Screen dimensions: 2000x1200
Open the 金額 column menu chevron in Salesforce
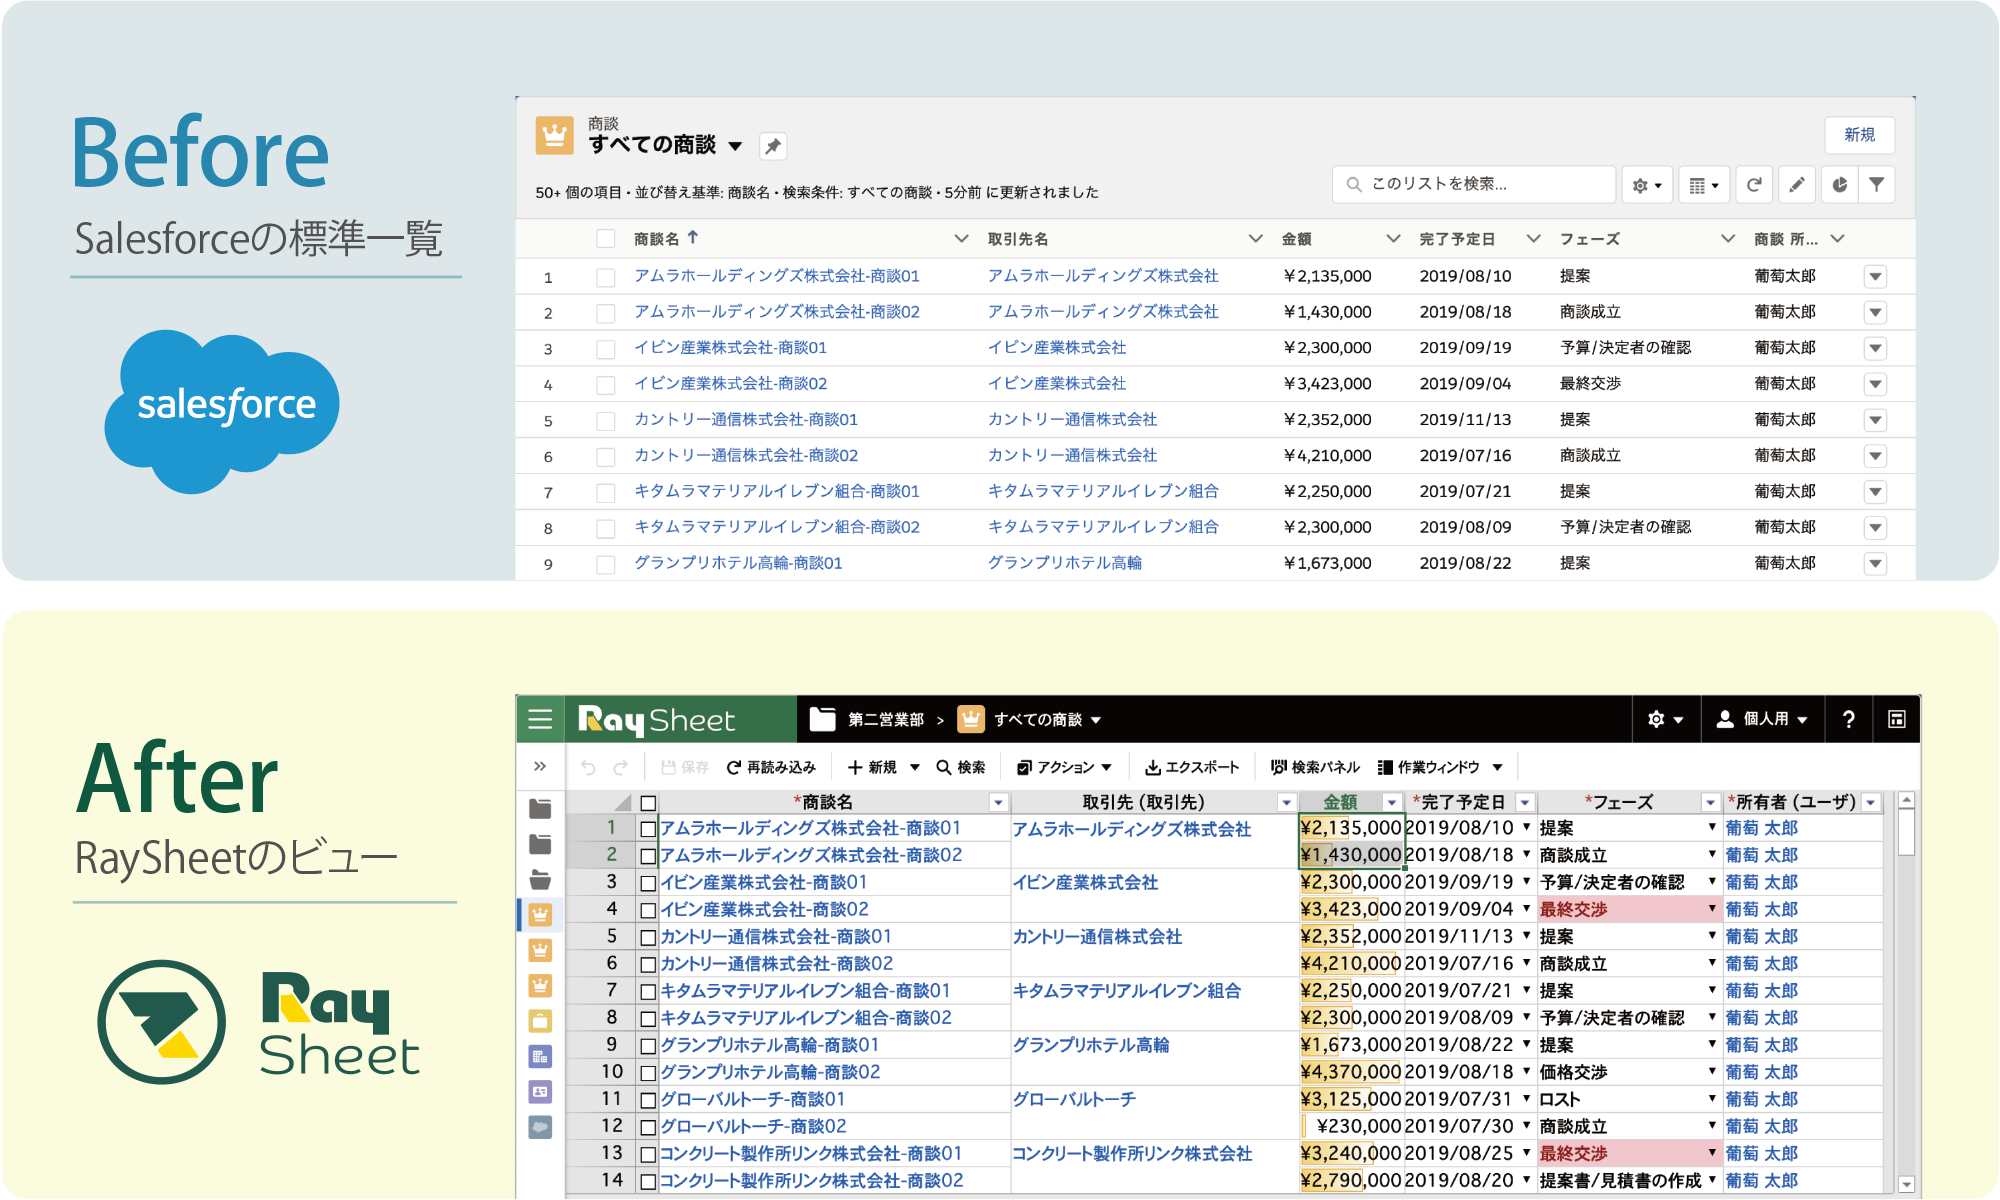[1393, 238]
